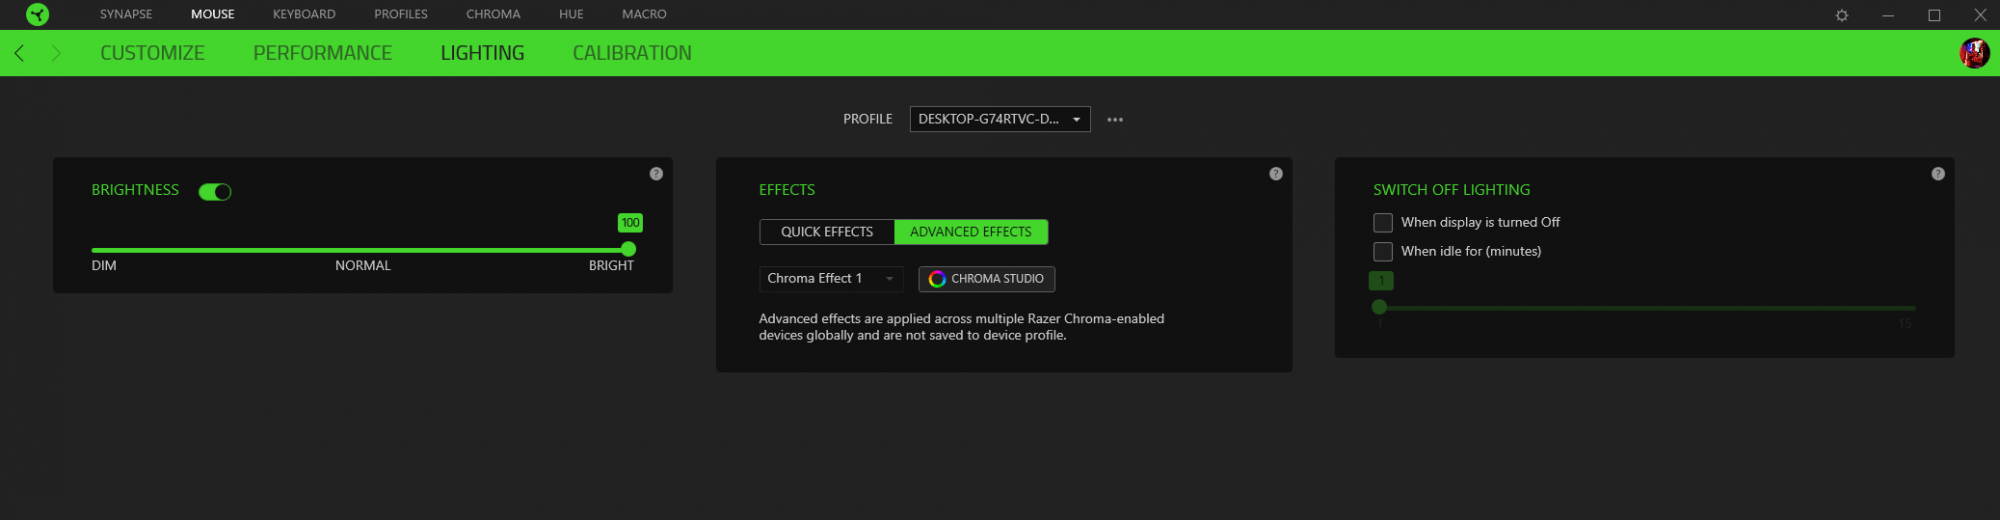The height and width of the screenshot is (520, 2000).
Task: Open the Effects panel help icon
Action: [1275, 174]
